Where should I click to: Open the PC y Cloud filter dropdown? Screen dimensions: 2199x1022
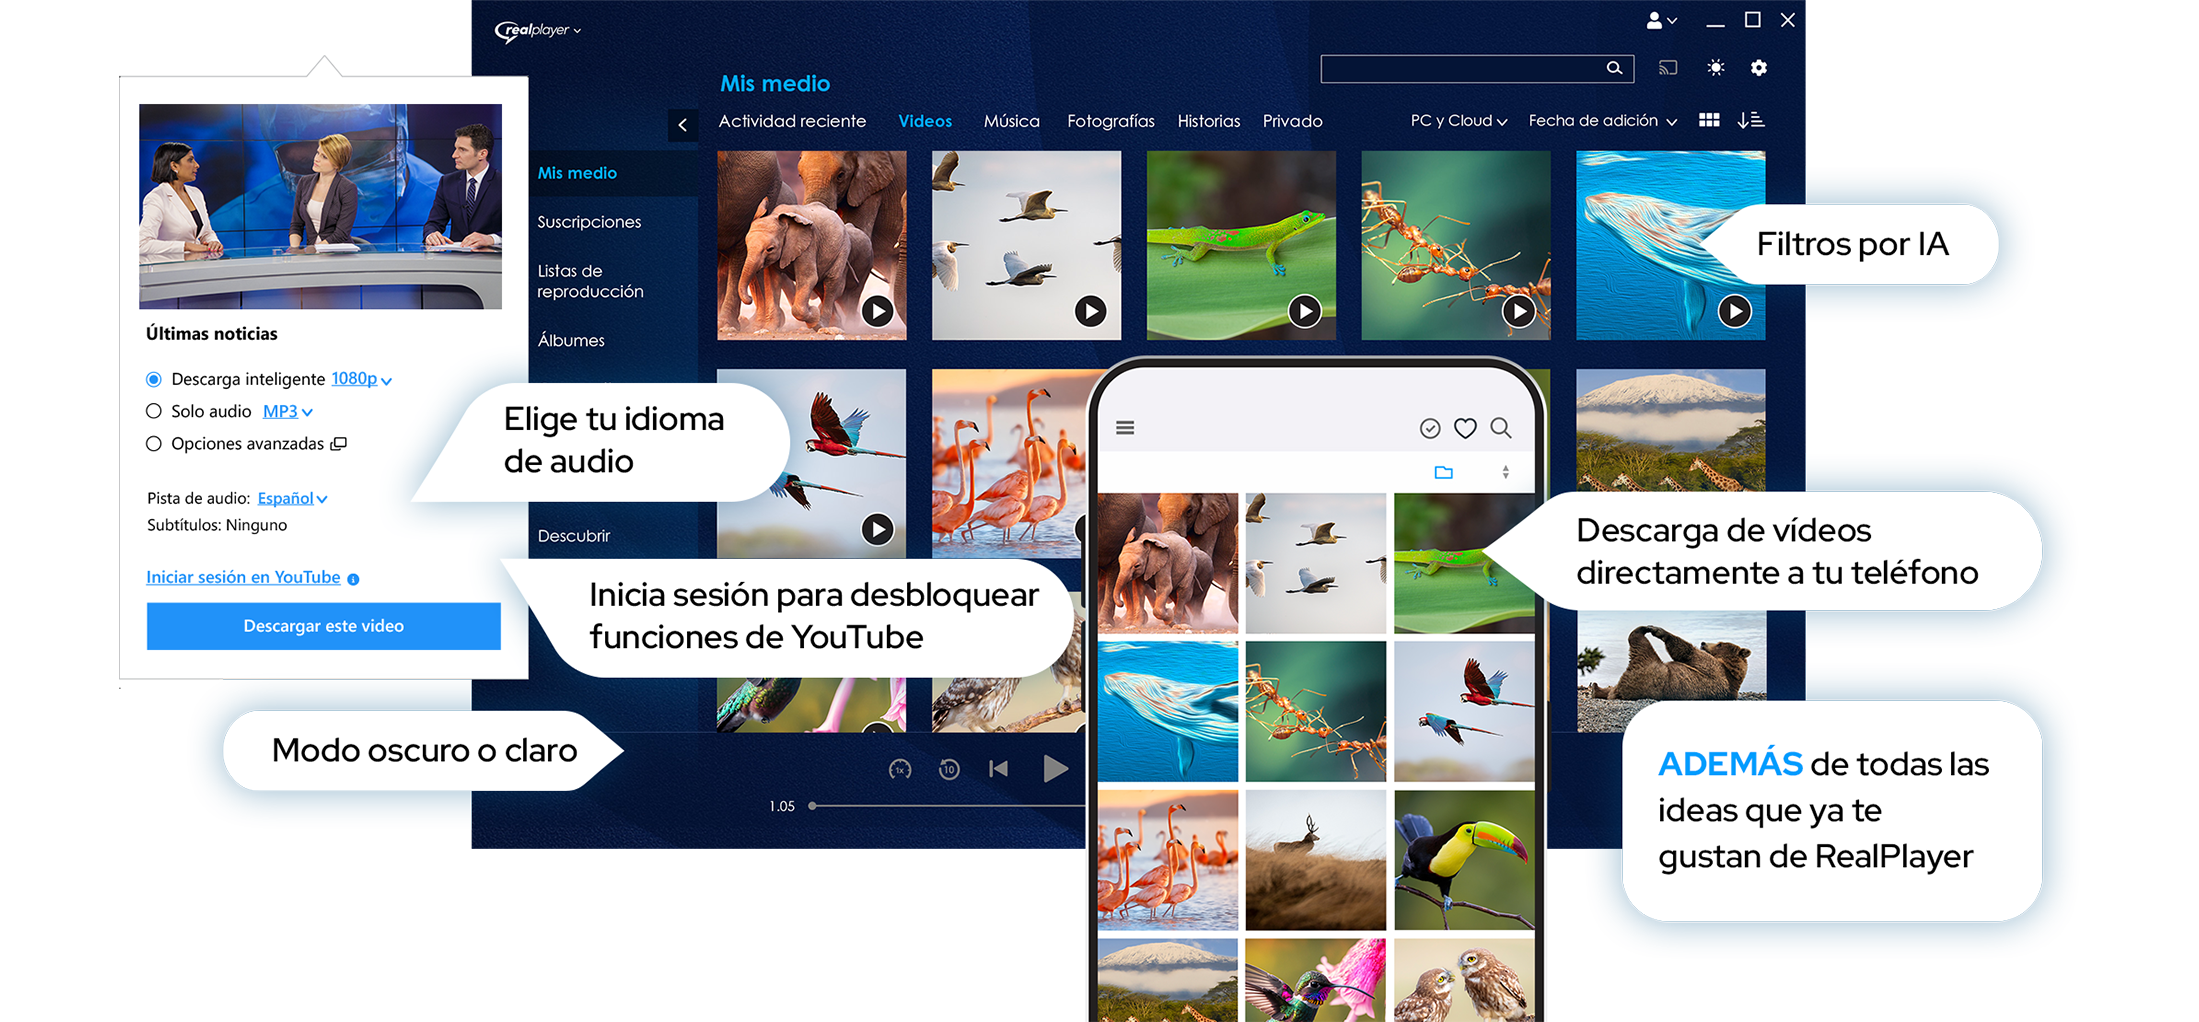1458,121
